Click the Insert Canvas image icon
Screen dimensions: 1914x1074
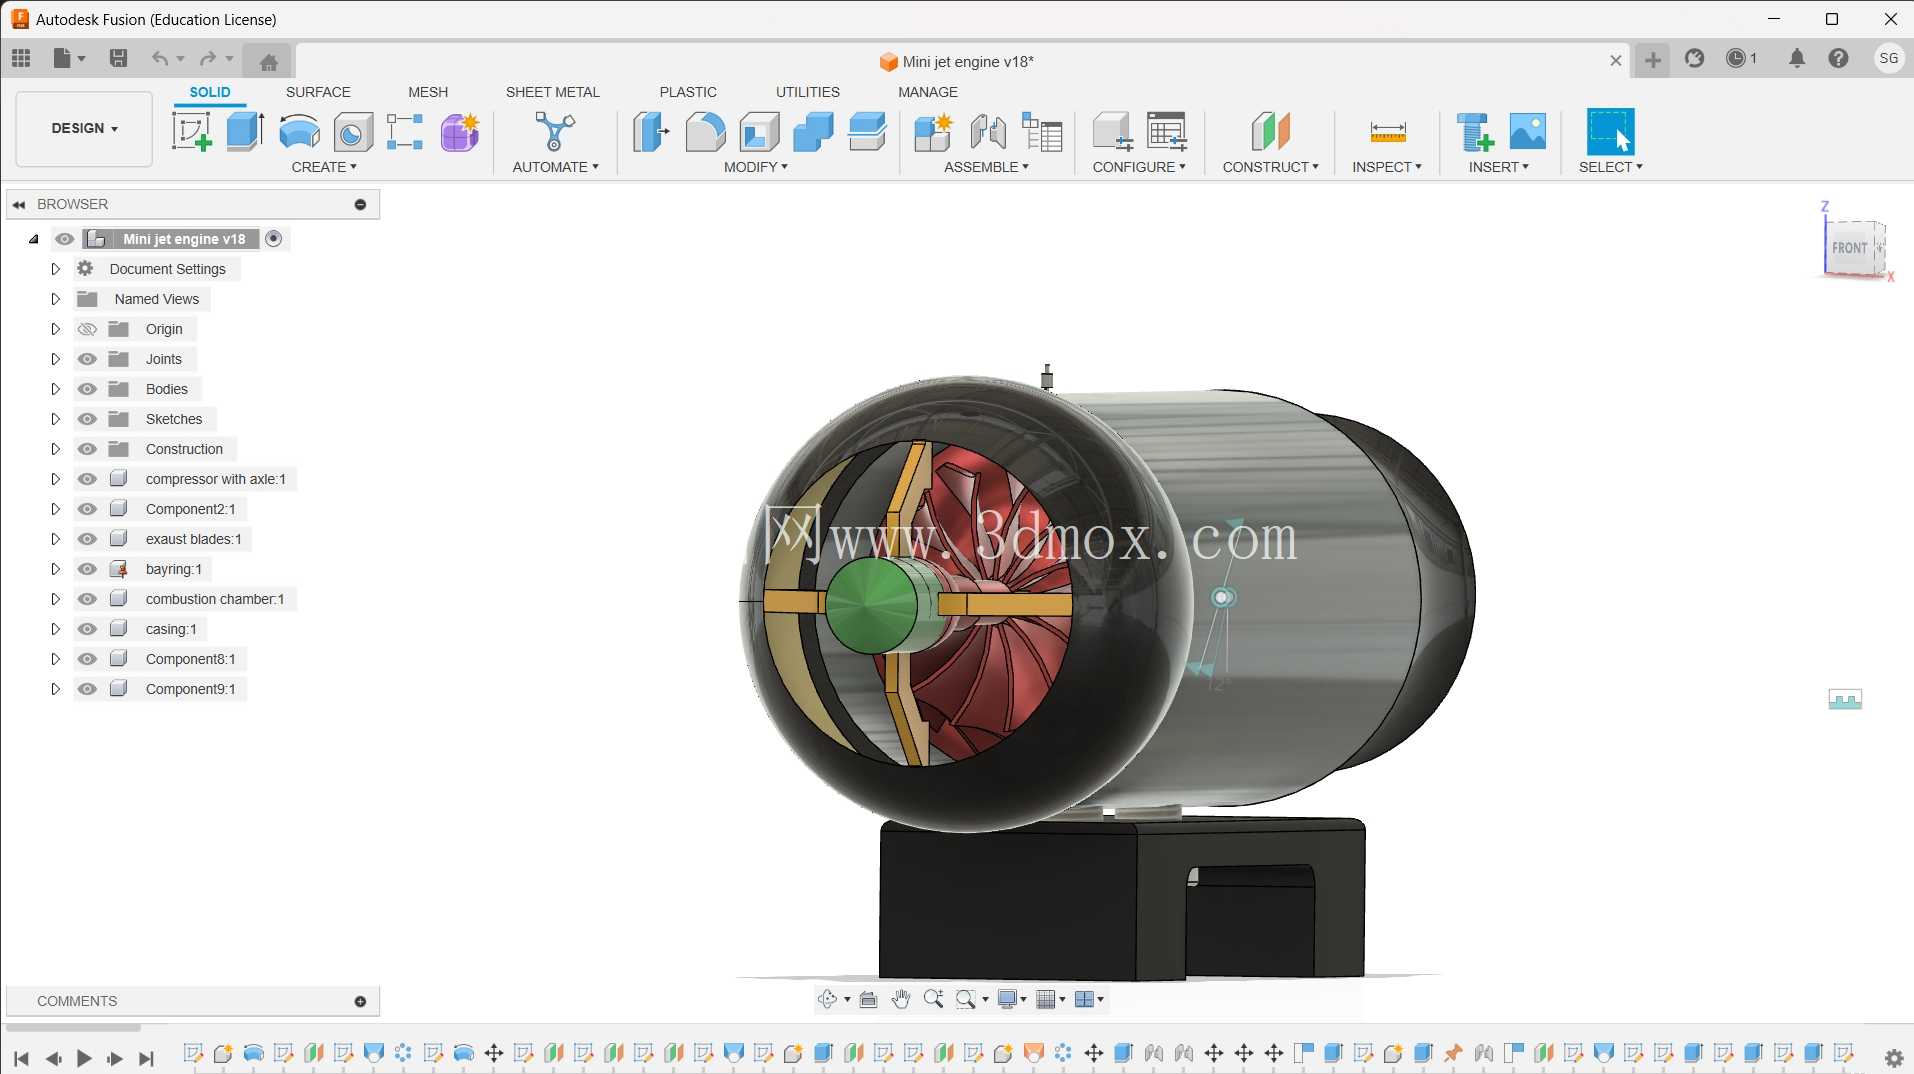click(1528, 131)
